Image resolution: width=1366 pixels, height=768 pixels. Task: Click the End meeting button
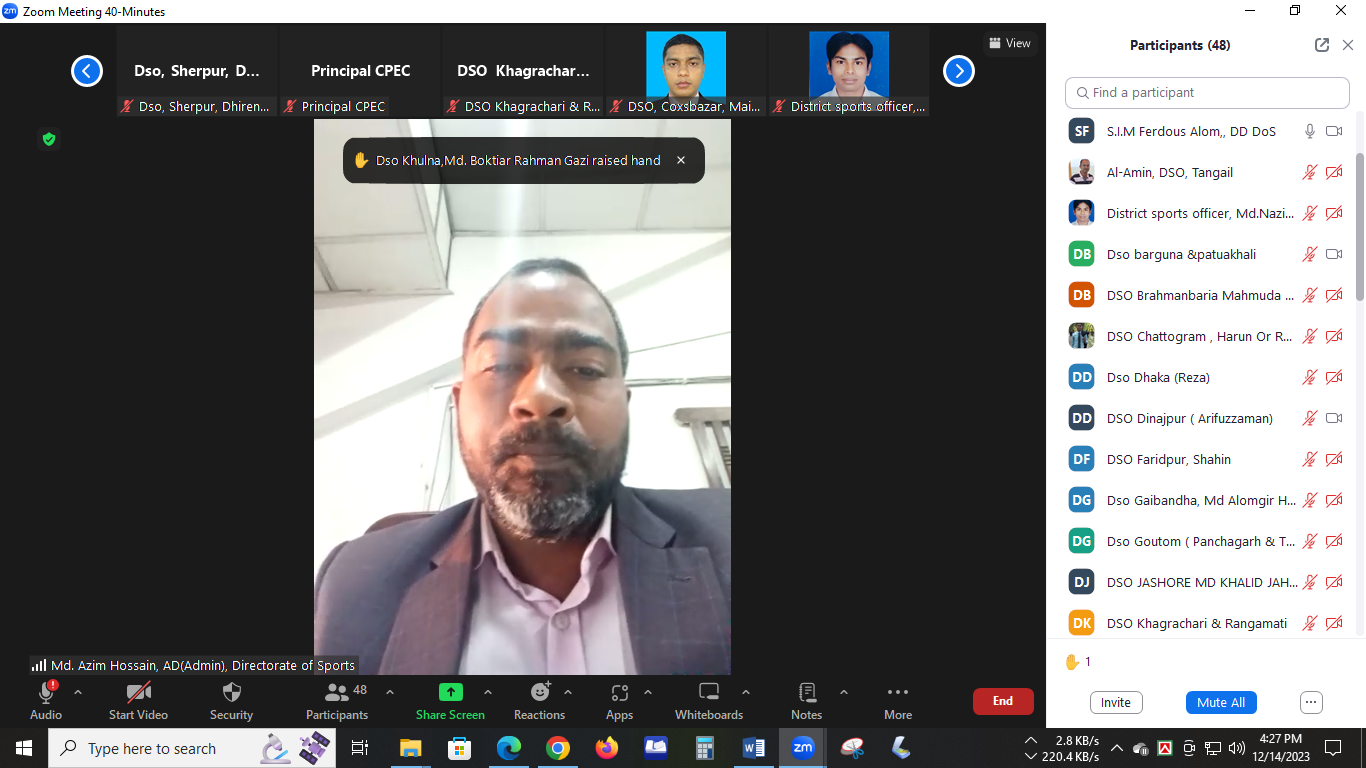pos(1003,701)
